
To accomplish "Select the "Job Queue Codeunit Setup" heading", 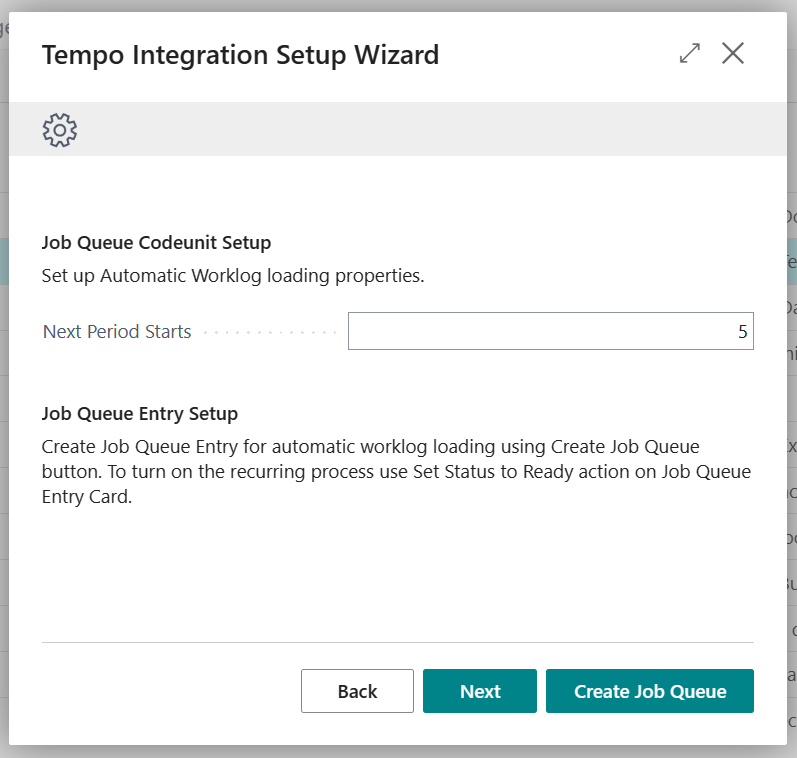I will pos(156,243).
